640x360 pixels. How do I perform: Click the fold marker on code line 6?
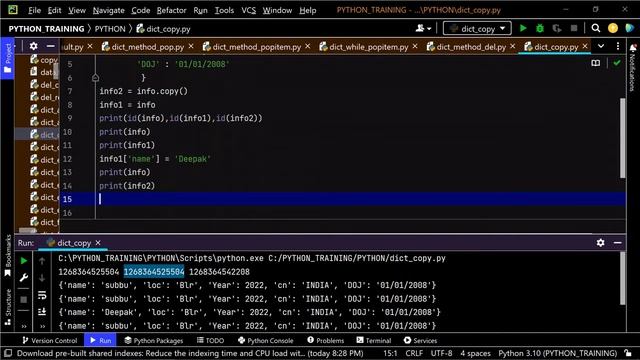click(x=96, y=78)
